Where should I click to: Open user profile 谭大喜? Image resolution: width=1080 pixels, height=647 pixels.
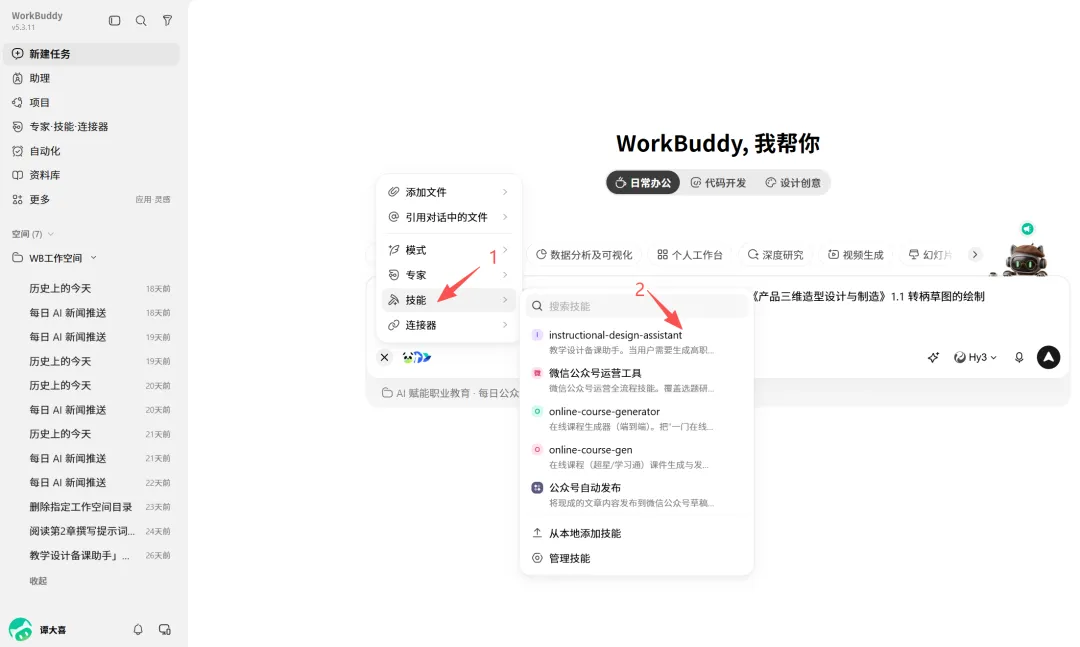(38, 629)
